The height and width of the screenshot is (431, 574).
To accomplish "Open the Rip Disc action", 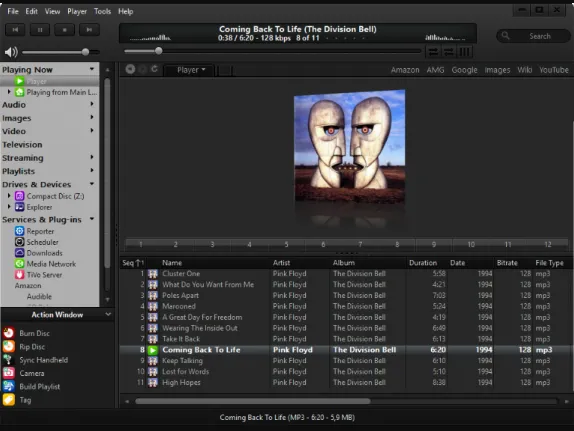I will tap(32, 346).
